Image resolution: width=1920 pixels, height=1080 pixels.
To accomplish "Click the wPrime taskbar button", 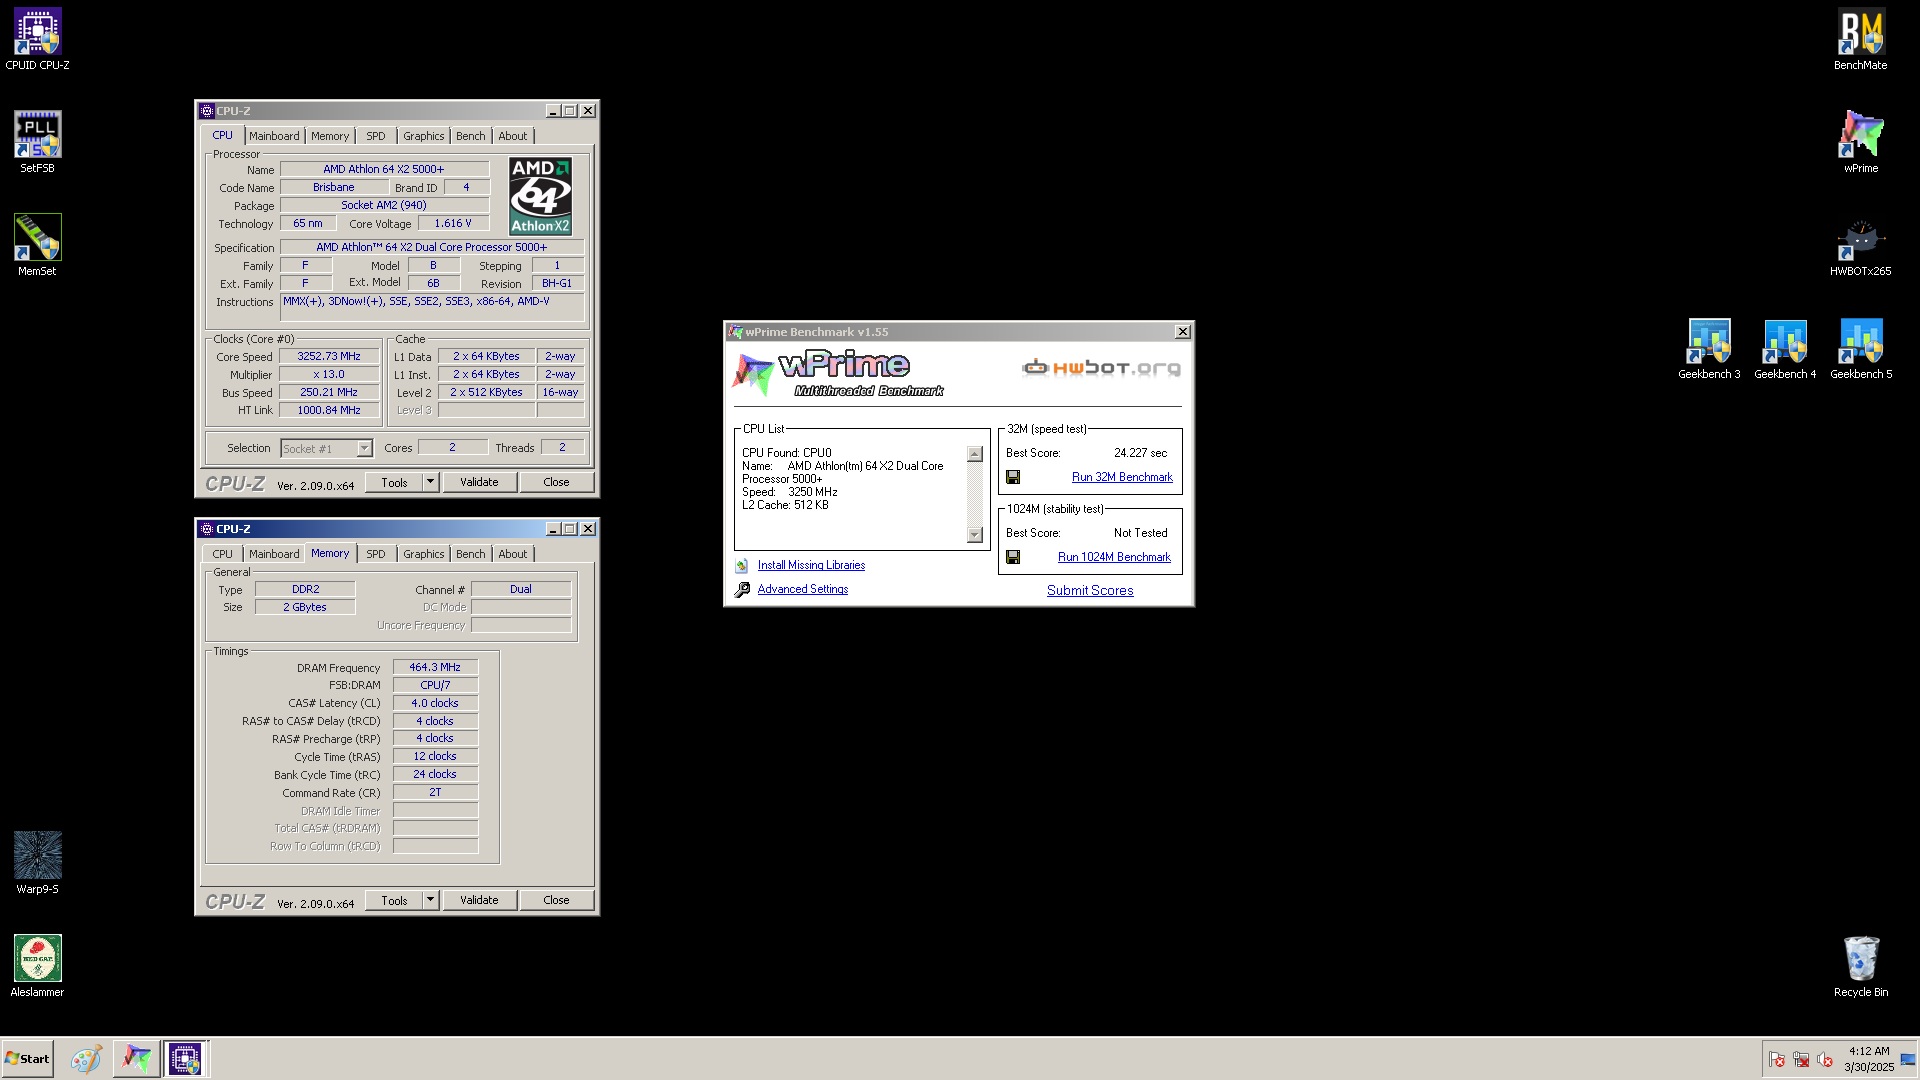I will [136, 1059].
